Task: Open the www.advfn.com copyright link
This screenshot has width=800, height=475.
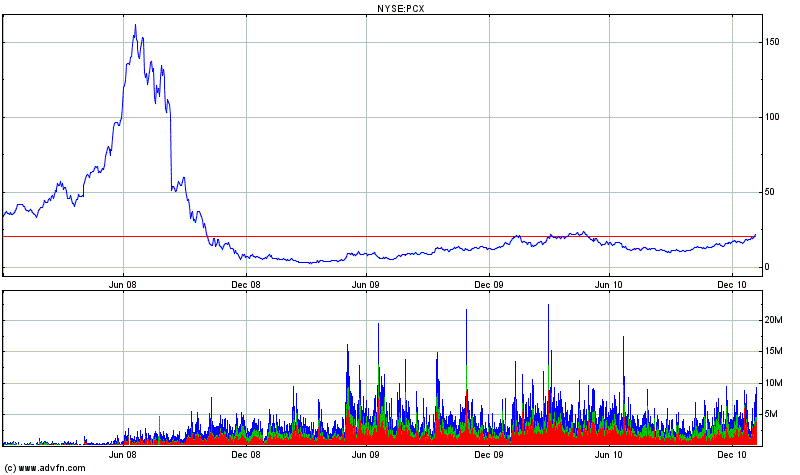Action: coord(45,468)
